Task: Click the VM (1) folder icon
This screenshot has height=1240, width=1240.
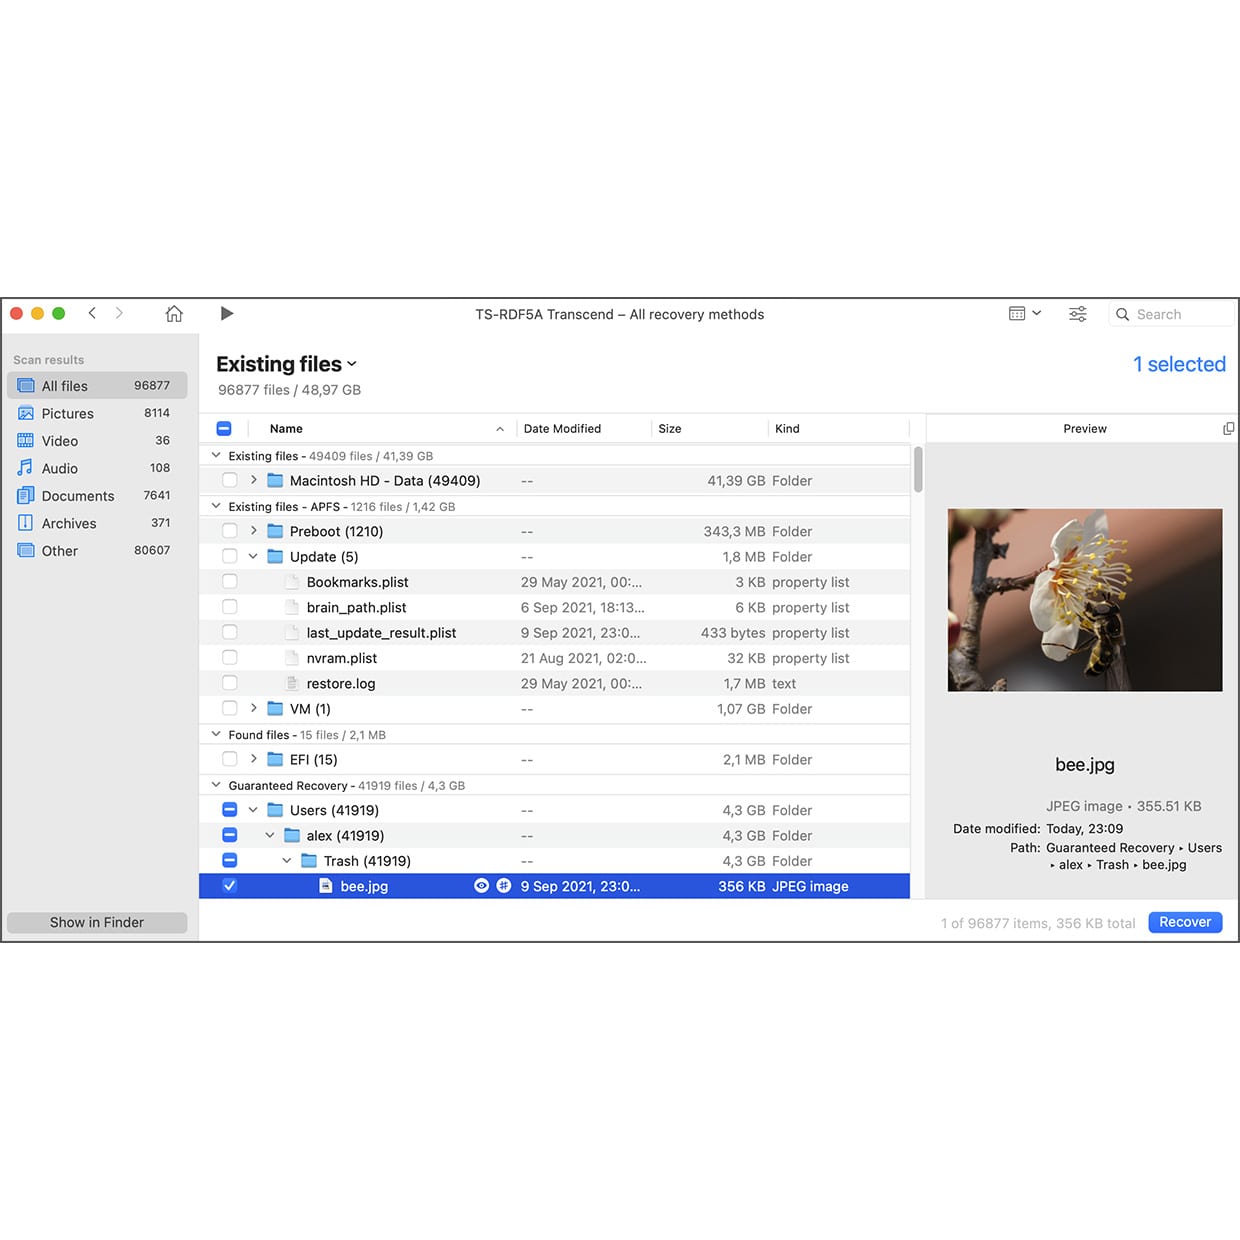Action: [275, 709]
